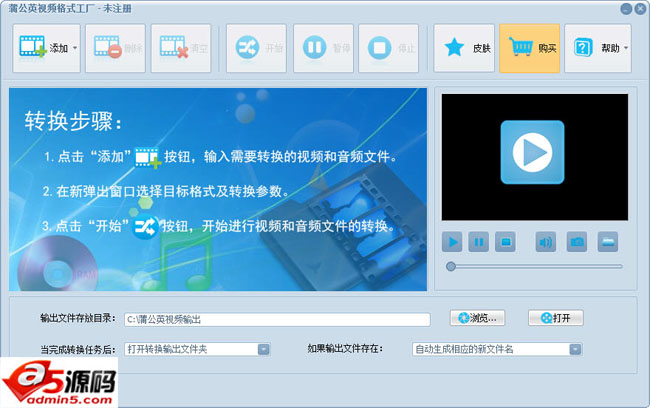
Task: Open the 皮肤 (Skin) star button
Action: point(464,48)
